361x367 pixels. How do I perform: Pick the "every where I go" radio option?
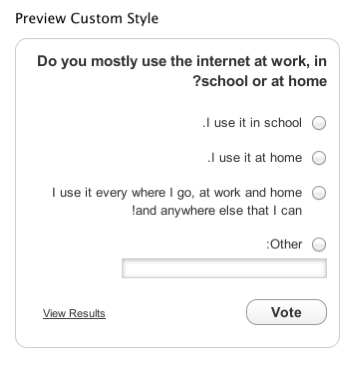pyautogui.click(x=319, y=193)
